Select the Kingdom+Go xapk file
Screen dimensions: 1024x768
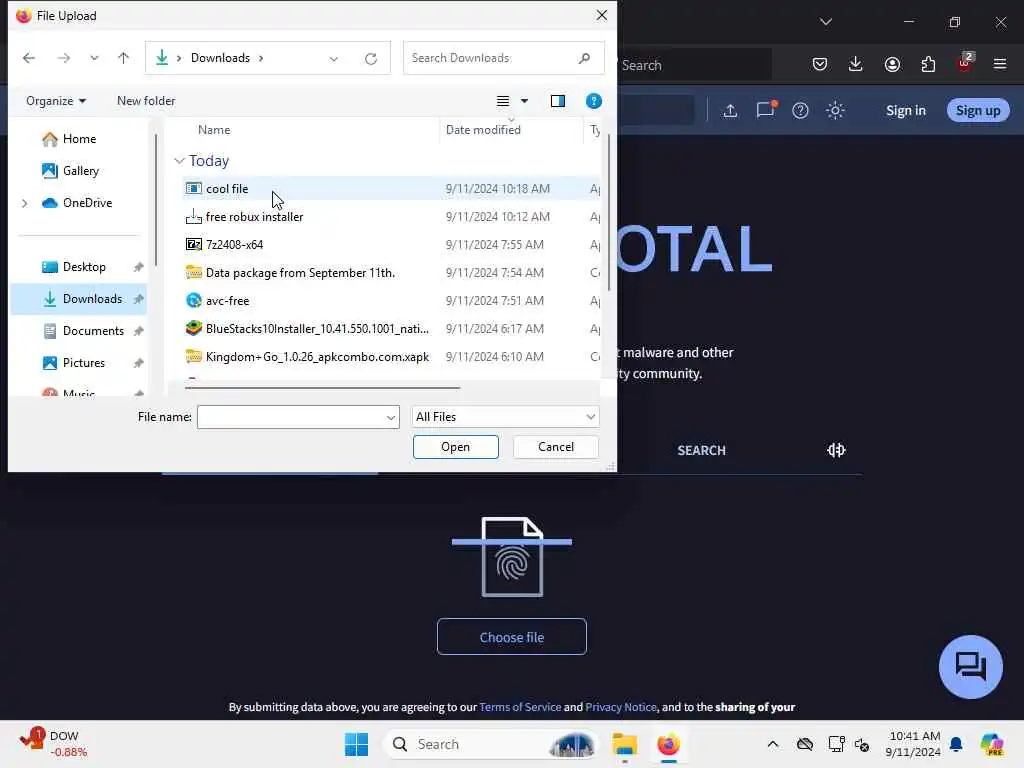pyautogui.click(x=391, y=357)
